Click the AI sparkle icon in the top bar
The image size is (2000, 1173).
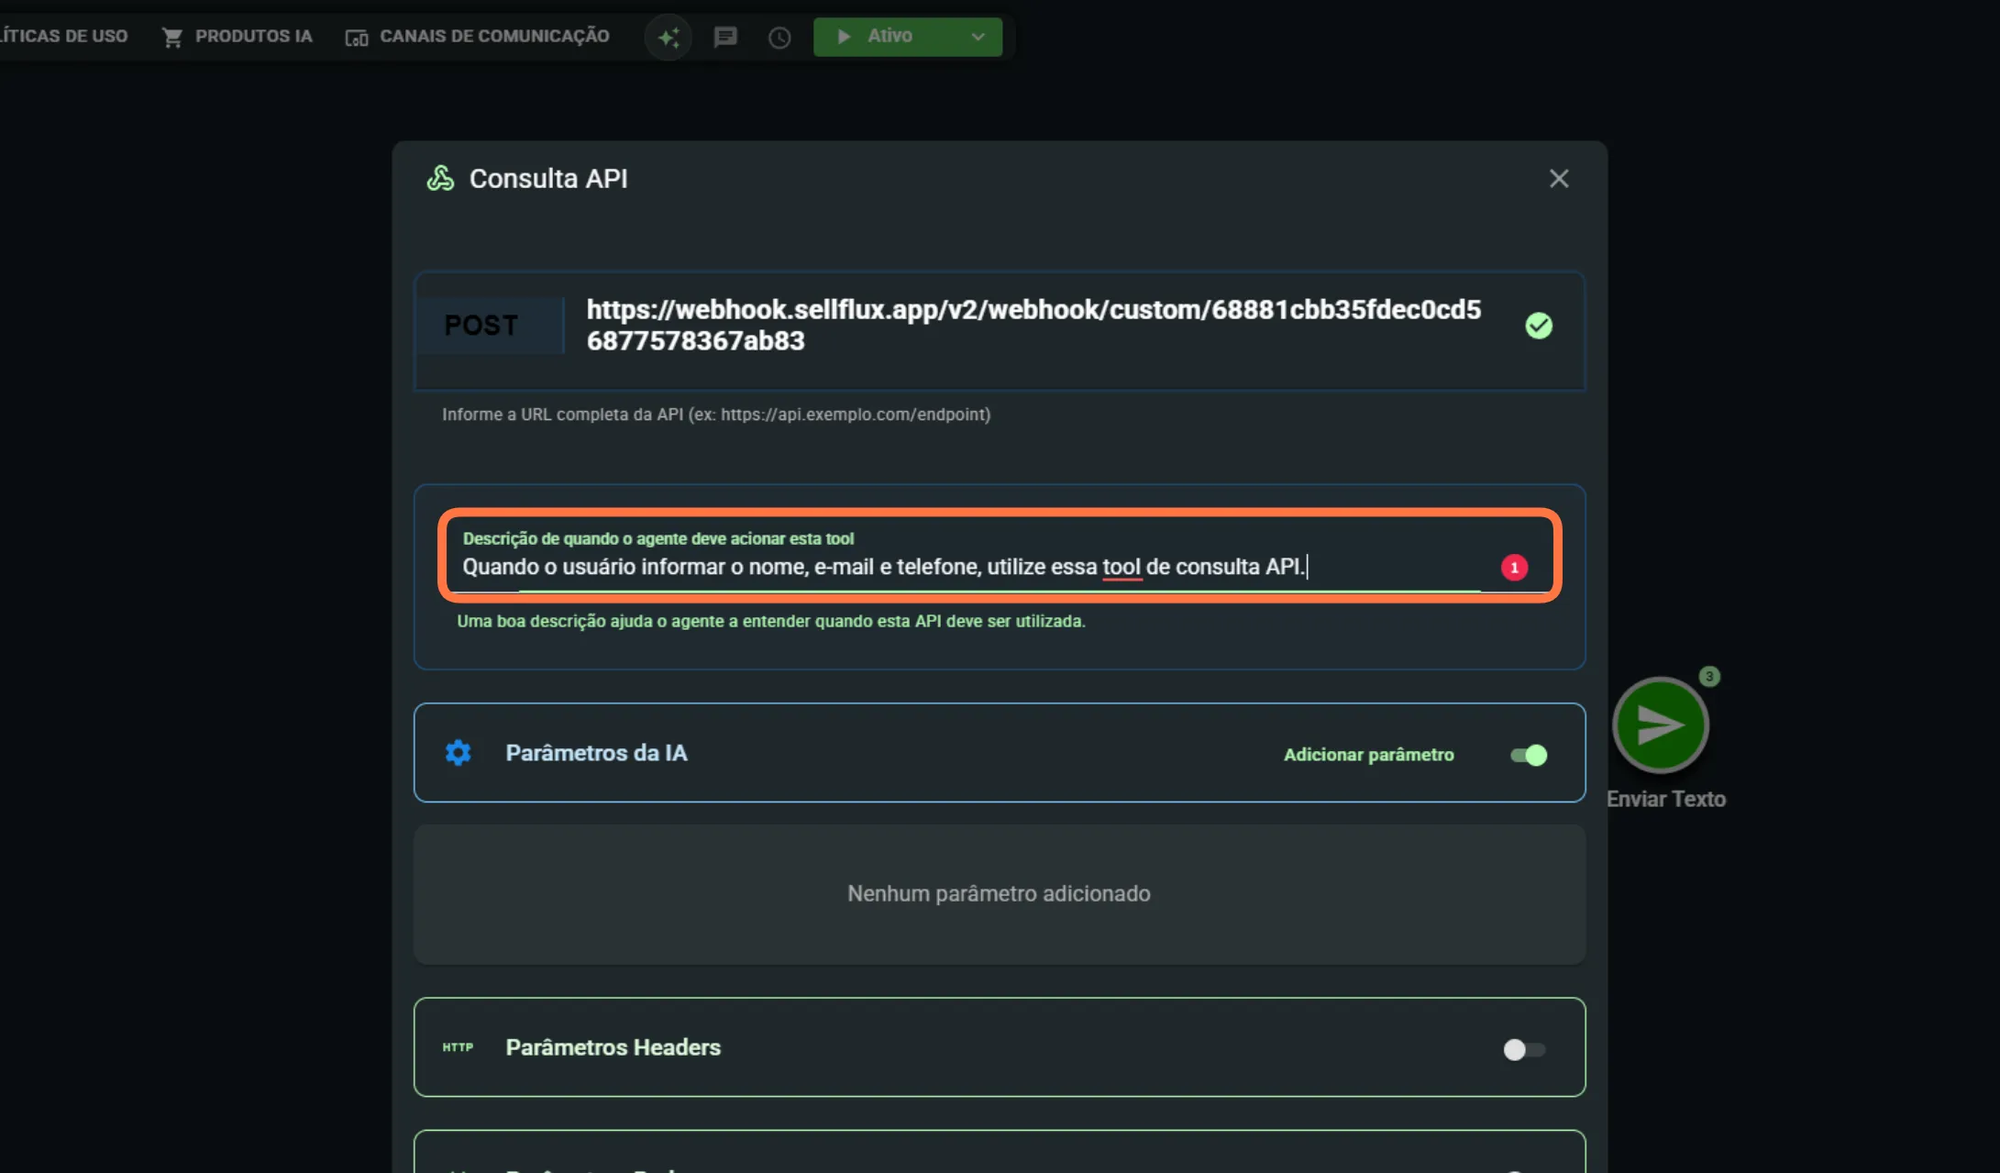point(668,37)
